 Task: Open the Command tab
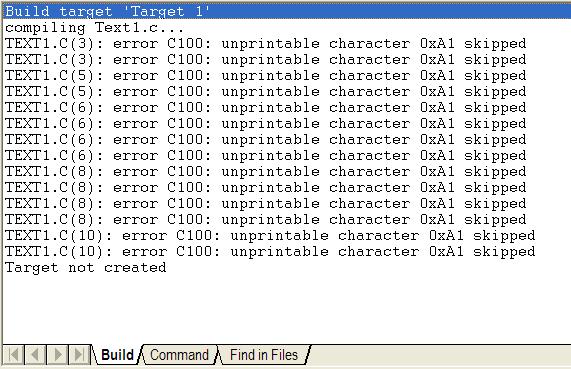click(179, 355)
